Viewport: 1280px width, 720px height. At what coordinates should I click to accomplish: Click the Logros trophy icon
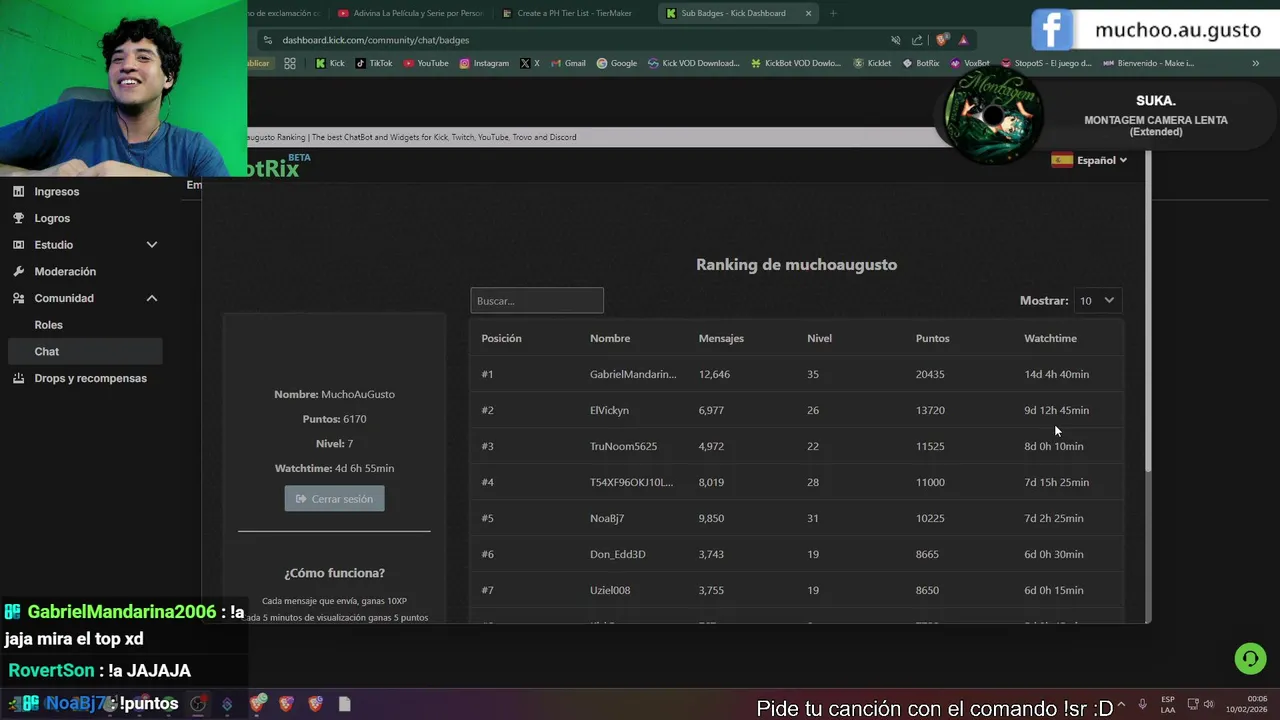19,218
